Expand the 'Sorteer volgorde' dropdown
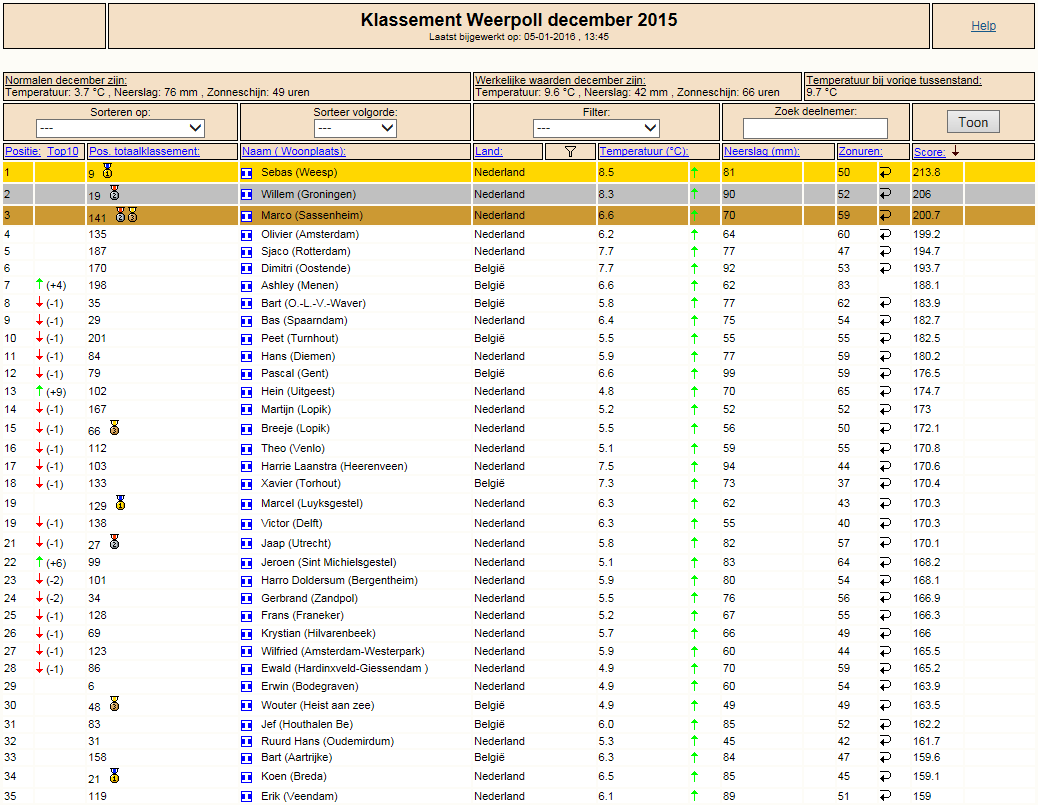Image resolution: width=1038 pixels, height=805 pixels. tap(355, 128)
